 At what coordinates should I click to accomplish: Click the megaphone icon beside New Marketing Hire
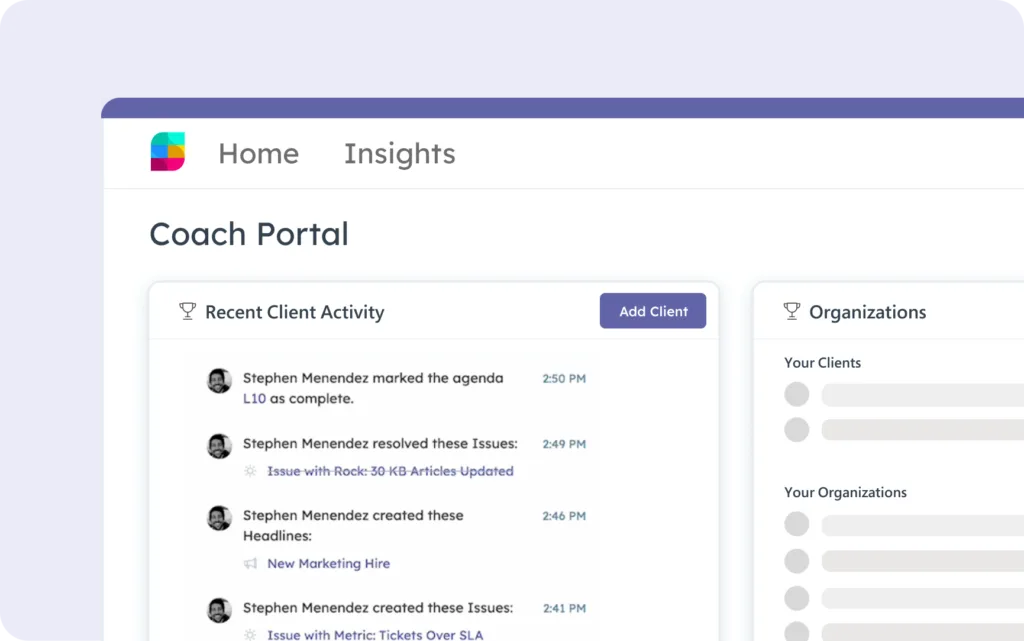250,564
